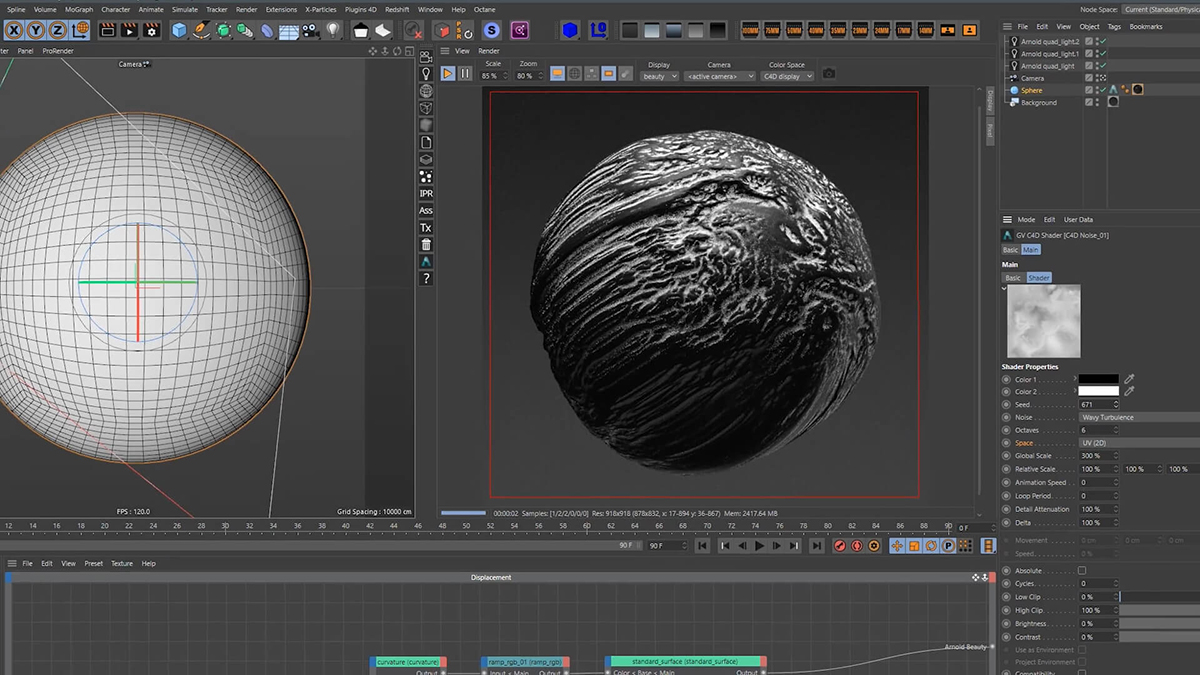
Task: Open the Noise type Wavy Turbulence dropdown
Action: click(x=1139, y=417)
